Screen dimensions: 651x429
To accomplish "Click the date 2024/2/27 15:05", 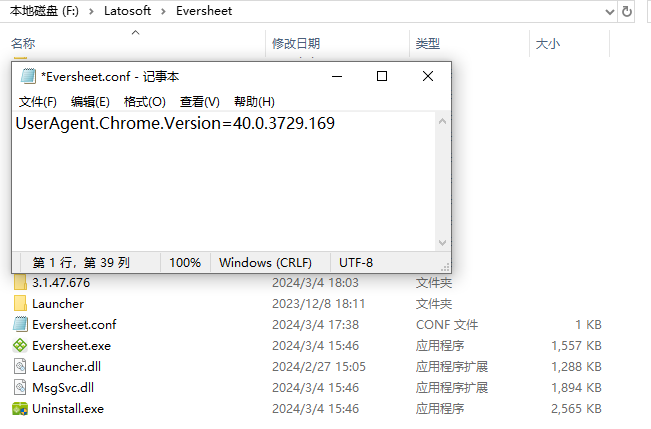I will point(319,367).
